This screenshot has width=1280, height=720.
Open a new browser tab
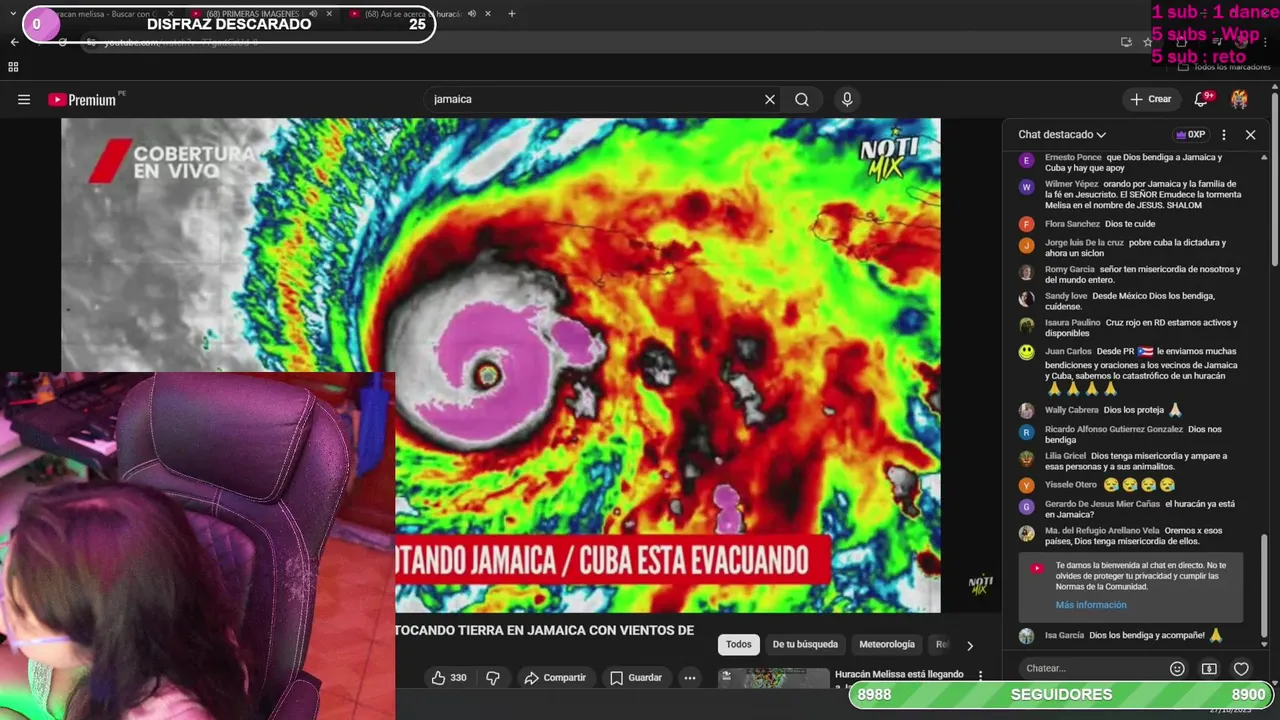[x=511, y=14]
